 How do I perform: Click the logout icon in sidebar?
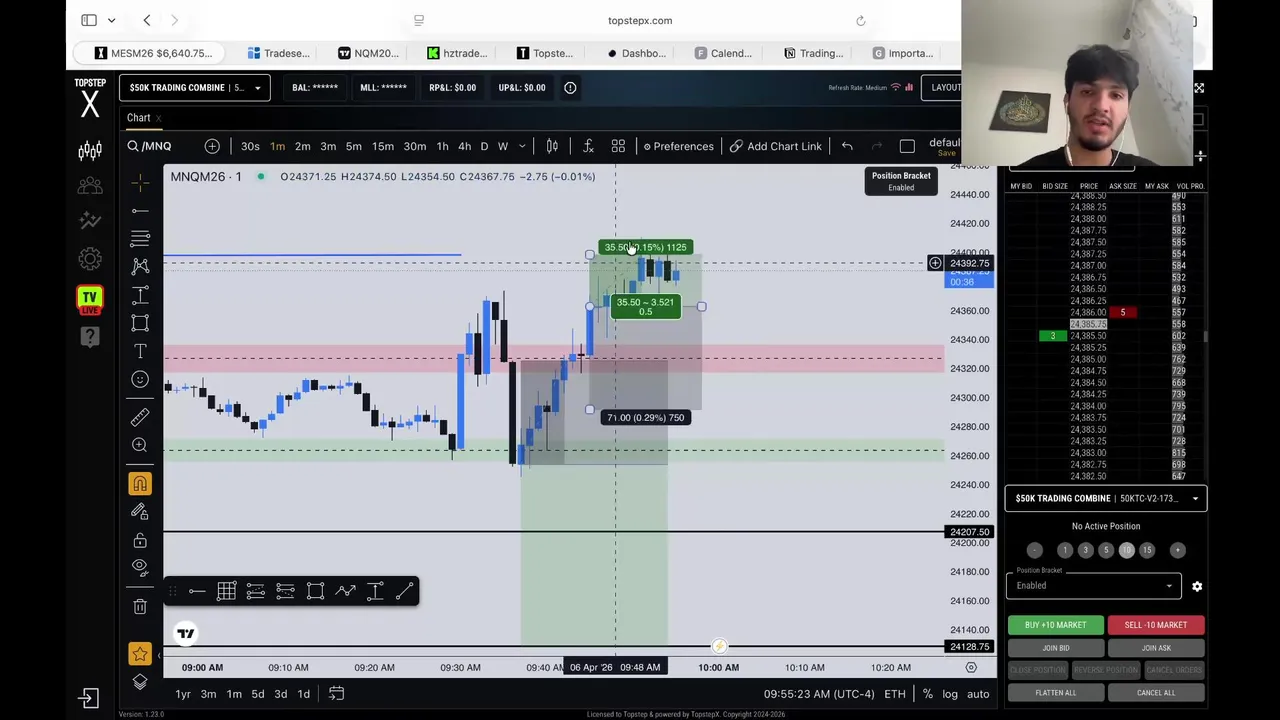(89, 698)
